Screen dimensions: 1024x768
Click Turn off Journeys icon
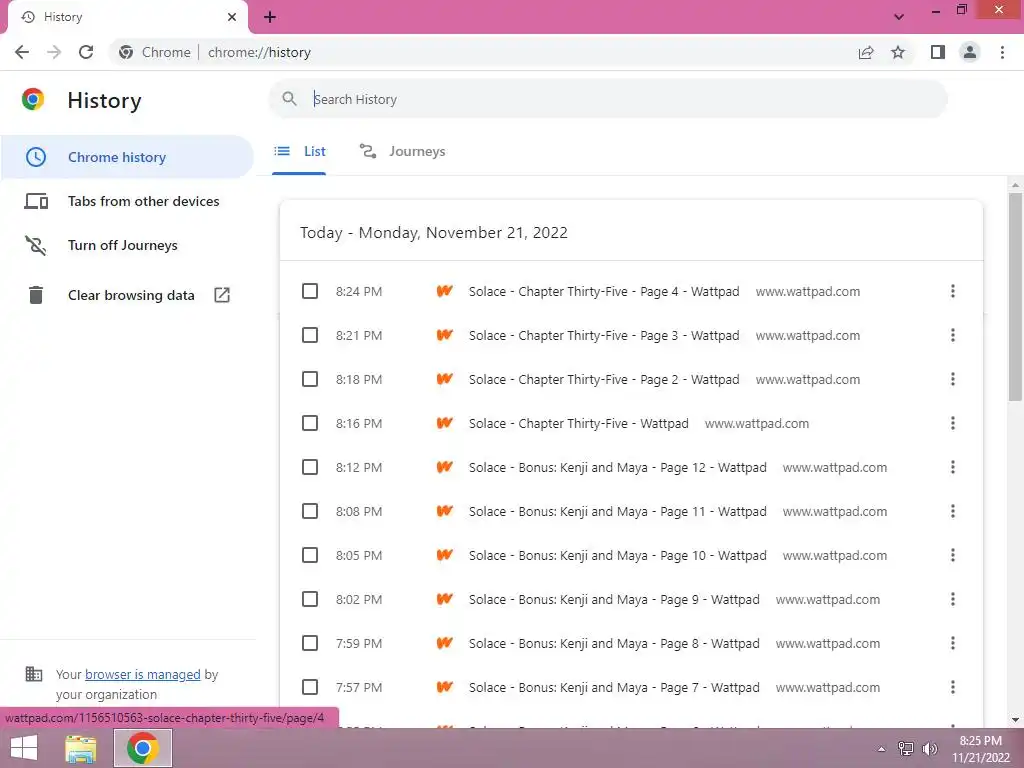click(36, 246)
